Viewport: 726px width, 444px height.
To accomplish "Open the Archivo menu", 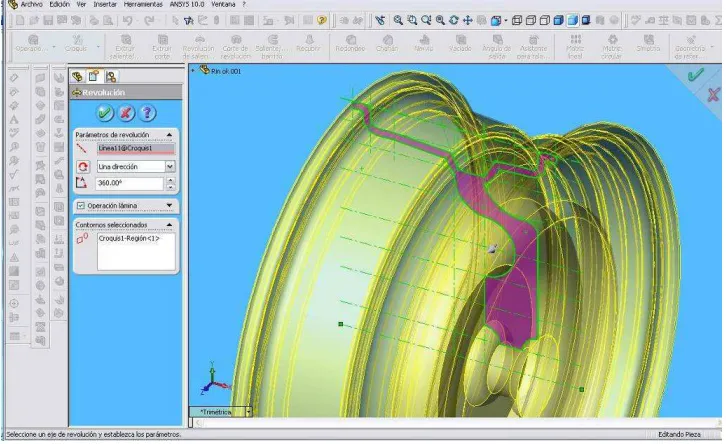I will 31,4.
